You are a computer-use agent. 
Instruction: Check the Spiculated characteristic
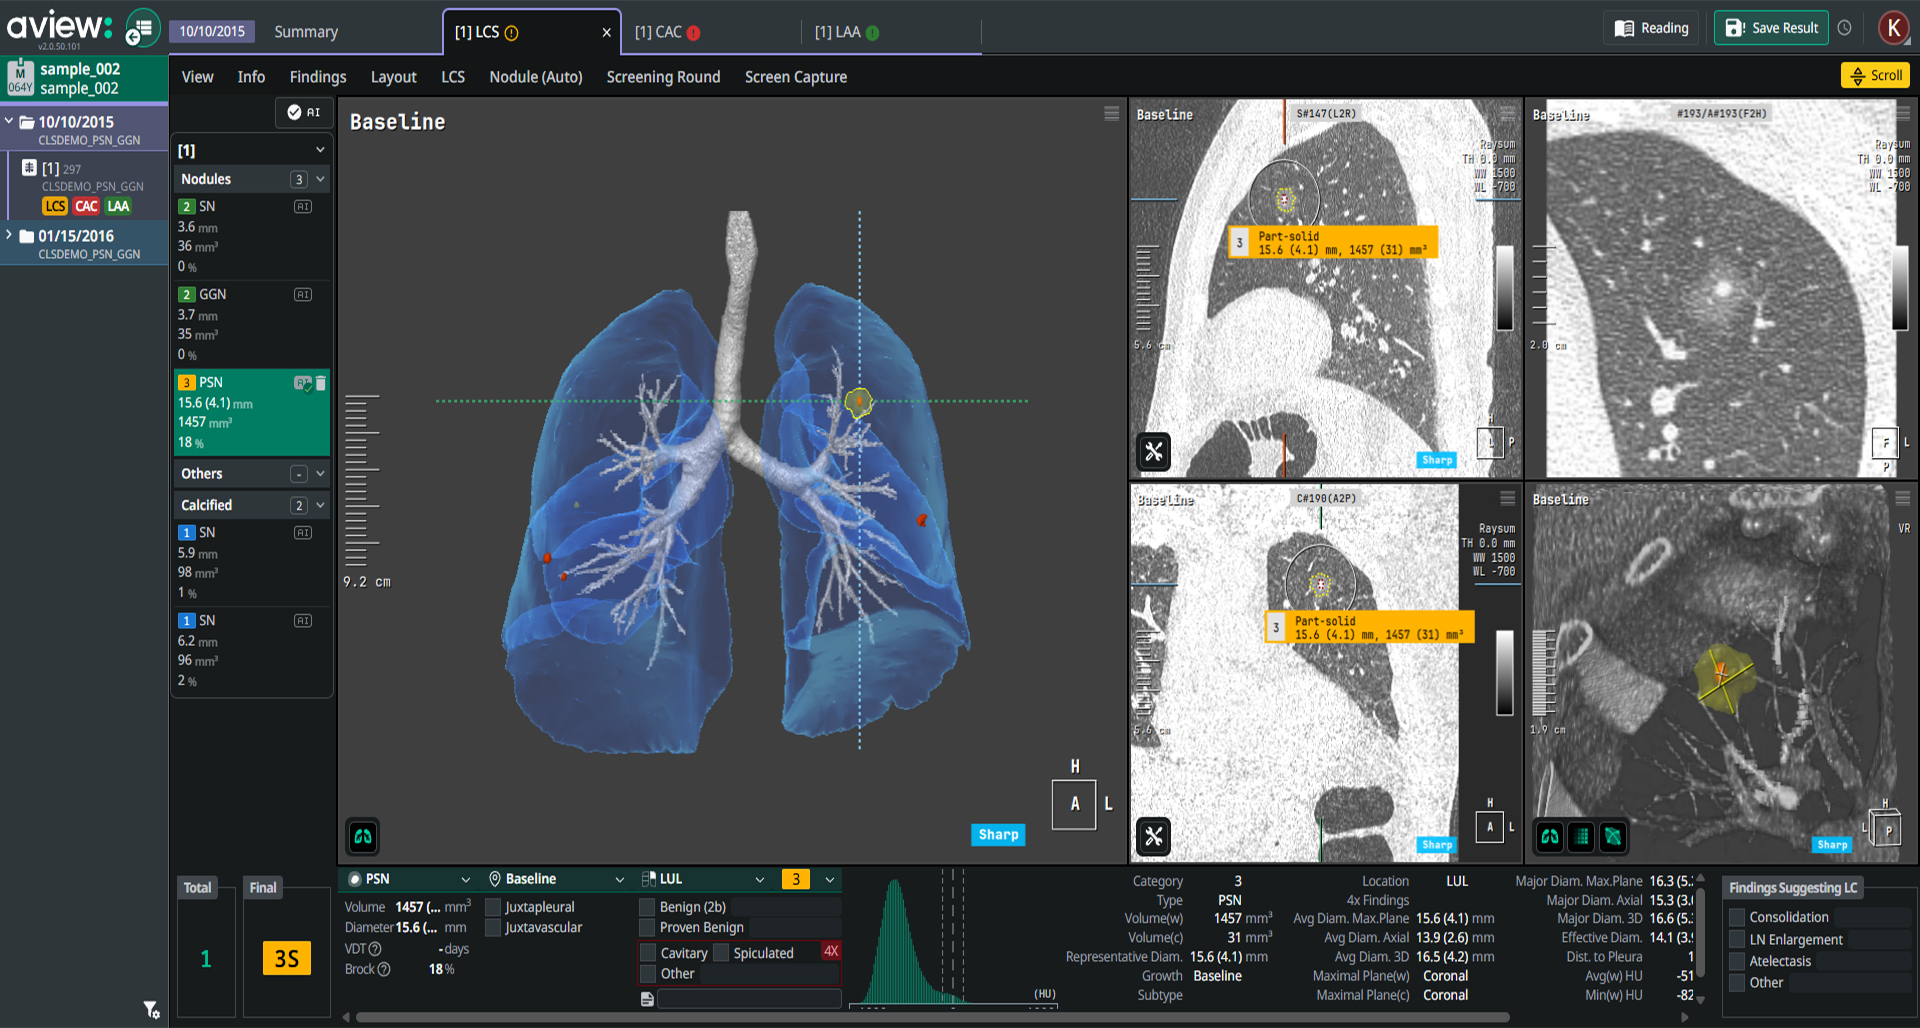coord(719,952)
